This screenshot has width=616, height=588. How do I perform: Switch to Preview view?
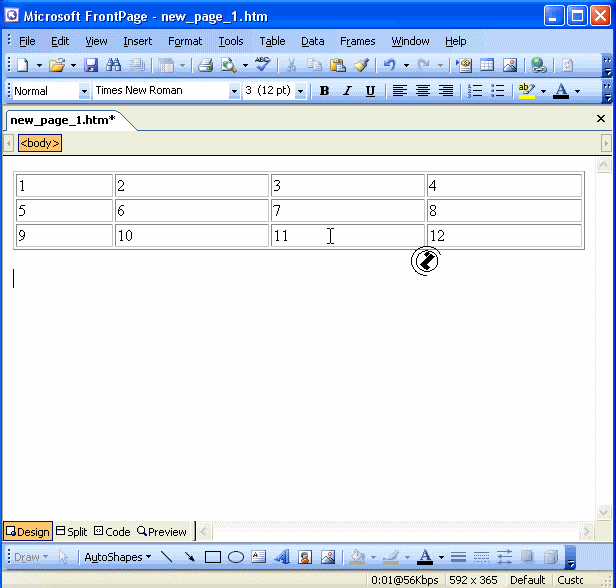pos(162,532)
